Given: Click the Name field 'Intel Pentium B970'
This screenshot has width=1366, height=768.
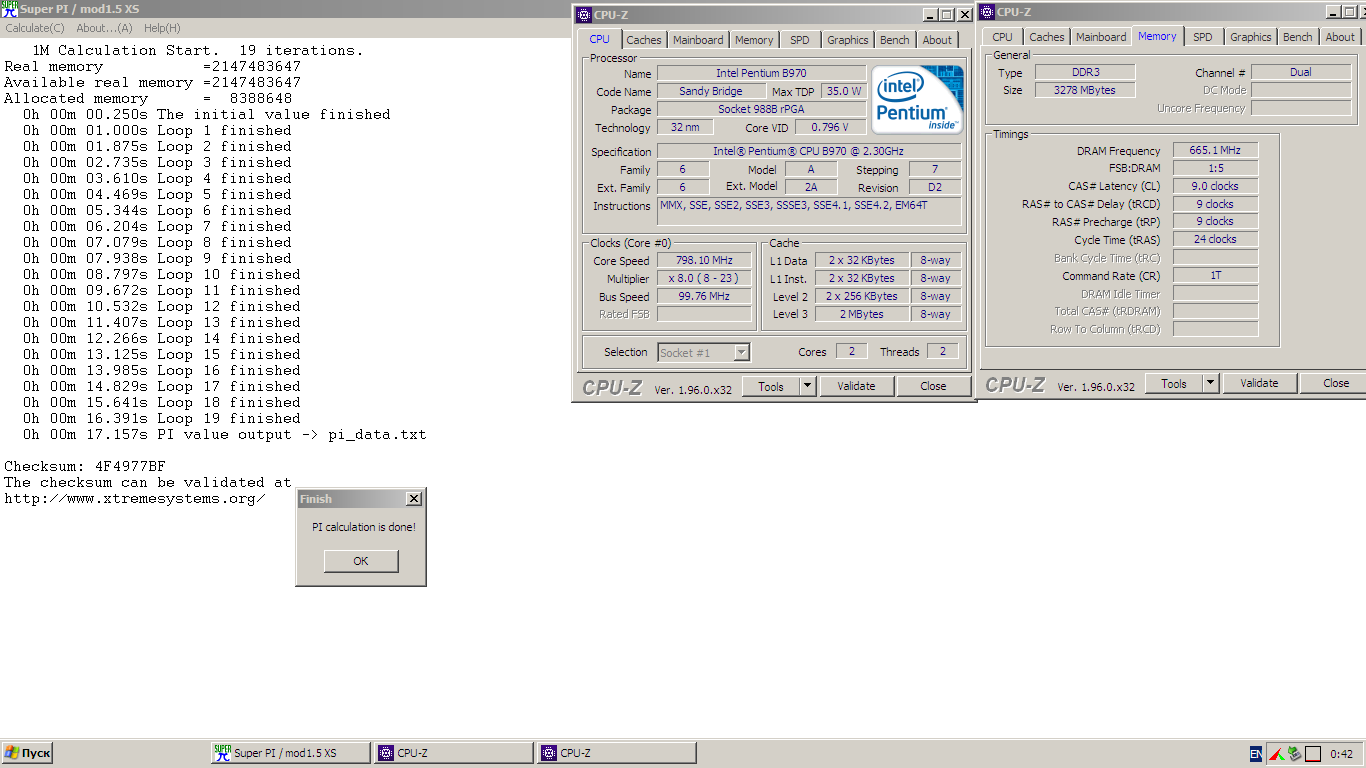Looking at the screenshot, I should [x=761, y=74].
